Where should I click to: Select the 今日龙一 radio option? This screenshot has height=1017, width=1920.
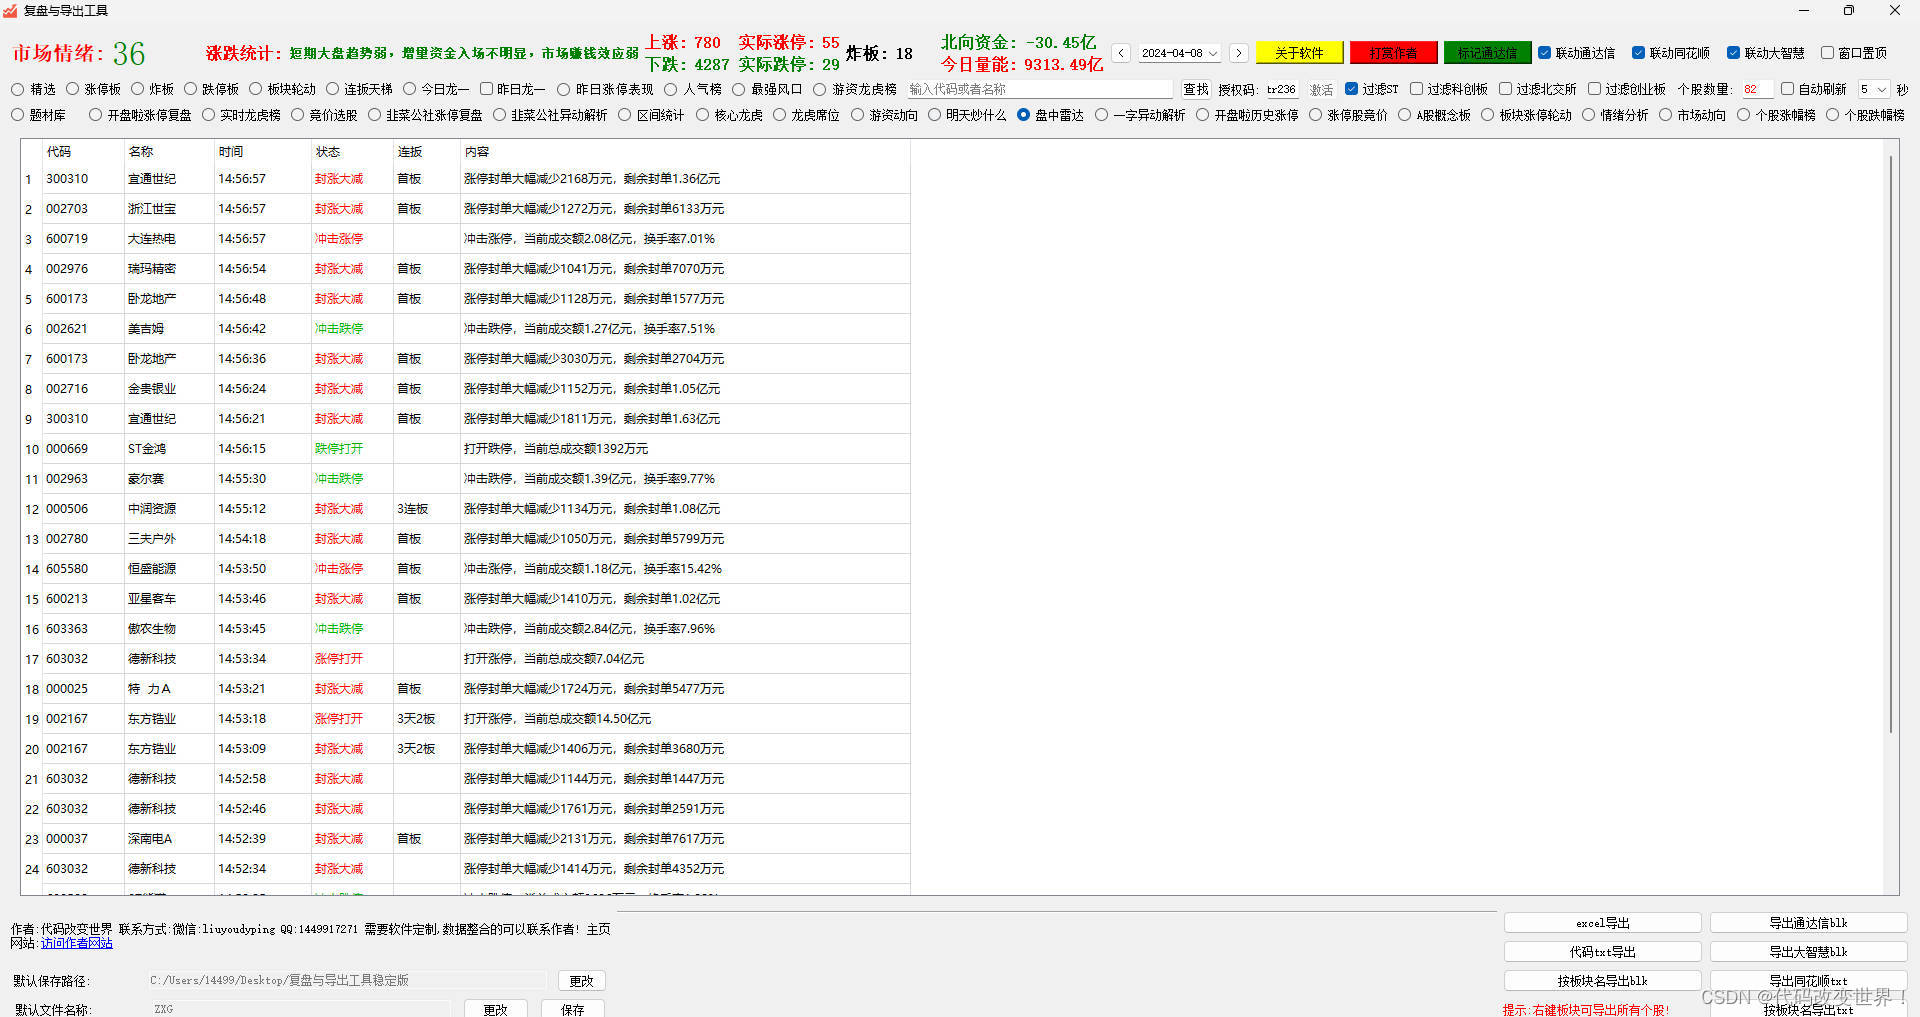409,89
